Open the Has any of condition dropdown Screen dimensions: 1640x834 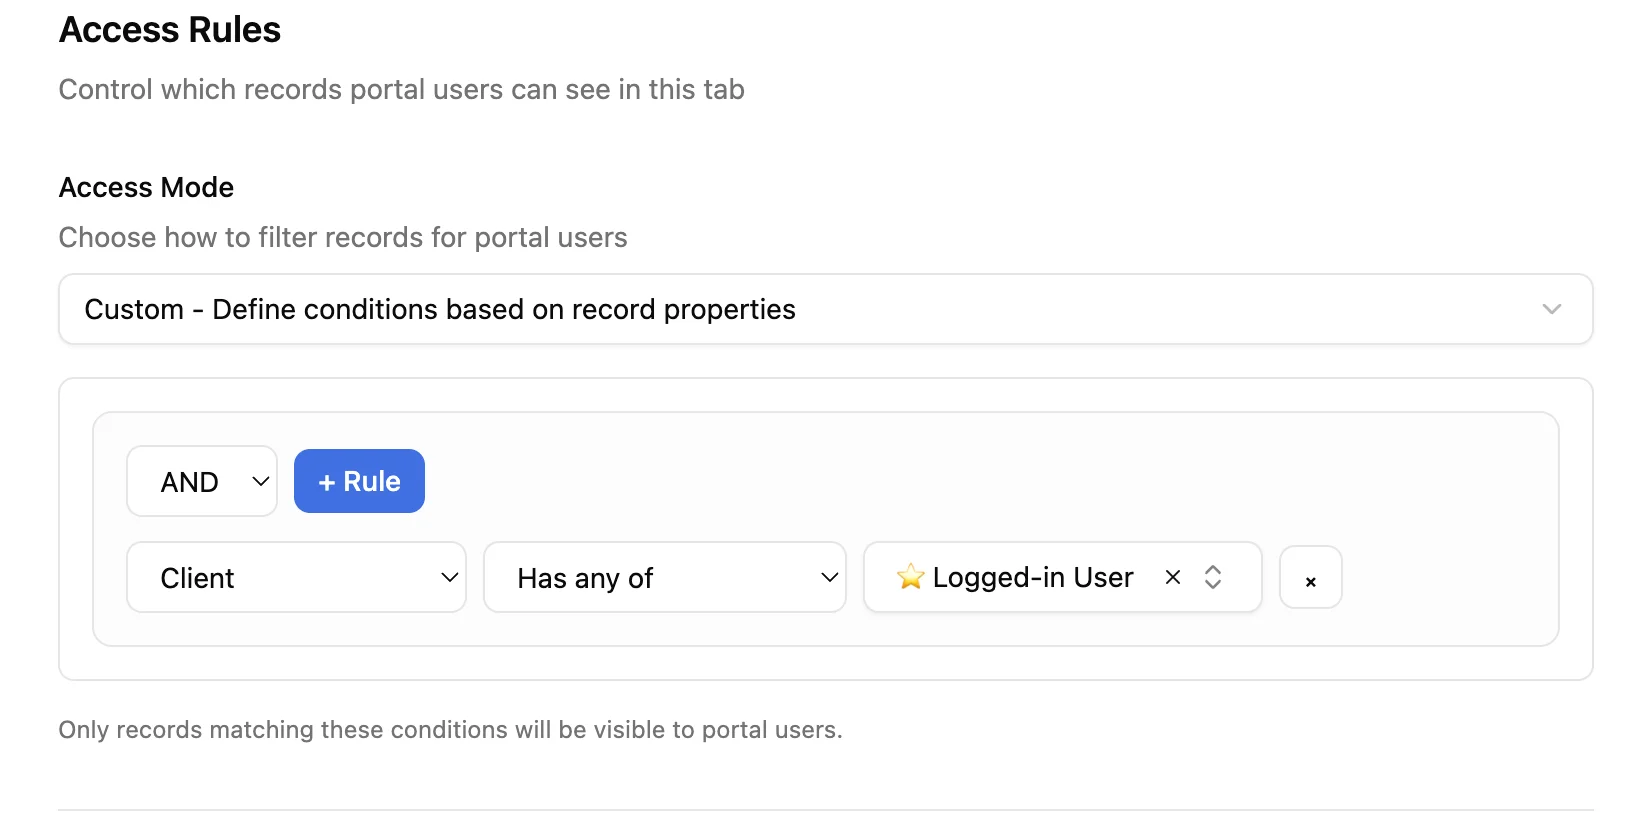pos(664,577)
